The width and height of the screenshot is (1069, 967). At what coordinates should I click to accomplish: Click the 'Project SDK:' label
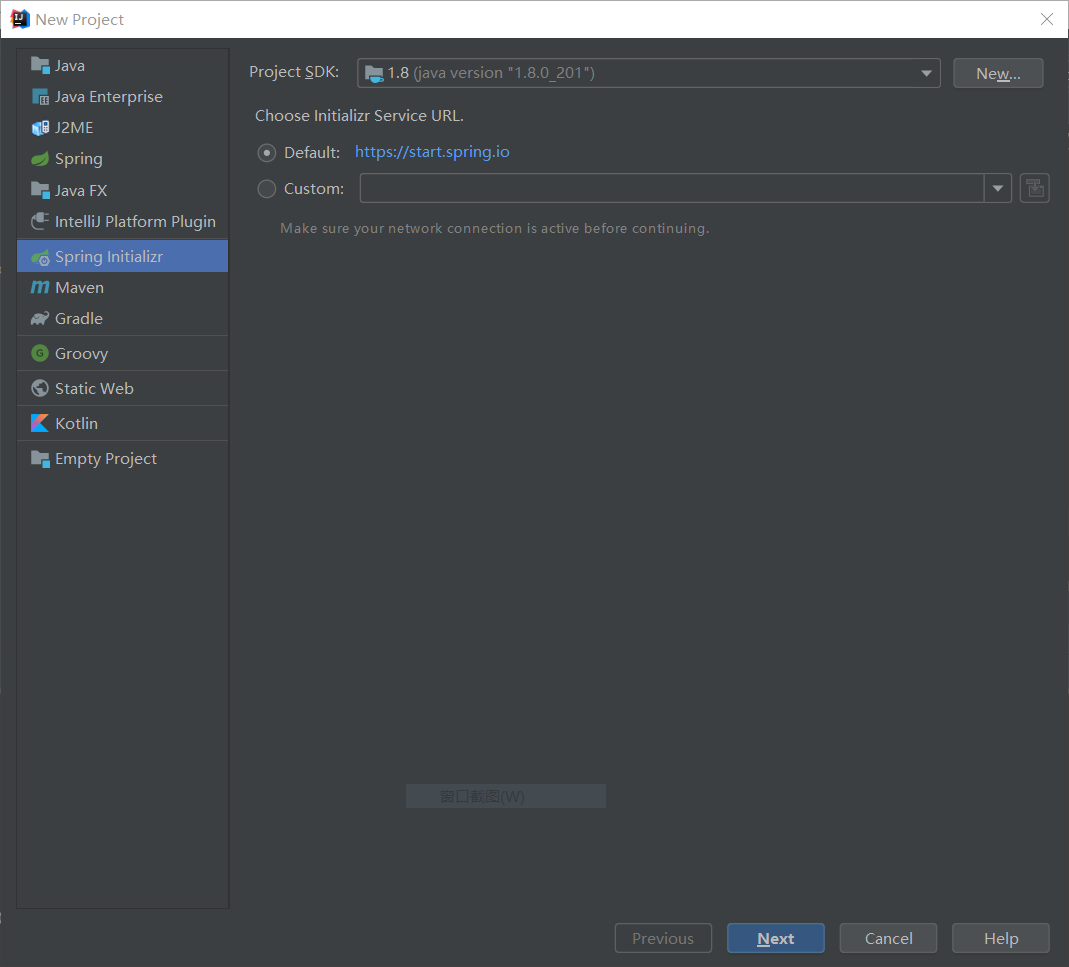tap(294, 72)
